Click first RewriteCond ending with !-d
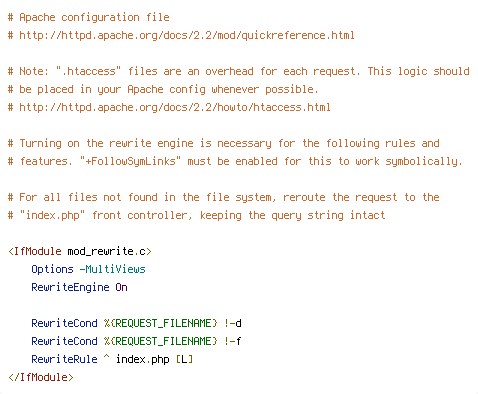Viewport: 478px width, 394px height. pos(137,323)
